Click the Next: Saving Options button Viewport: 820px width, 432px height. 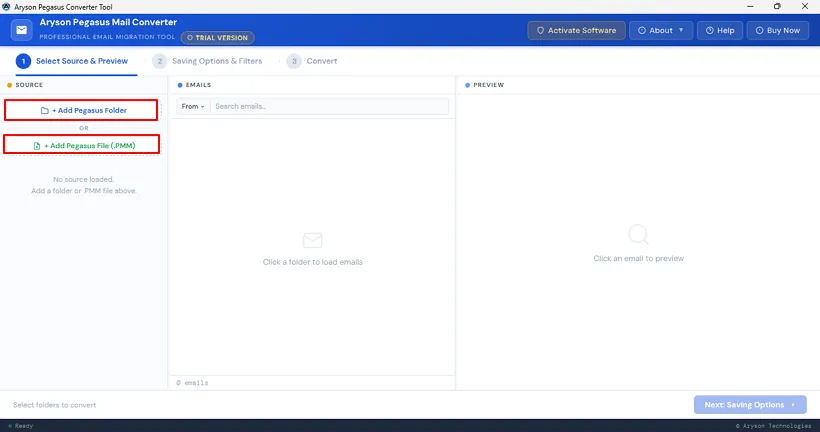pos(750,404)
